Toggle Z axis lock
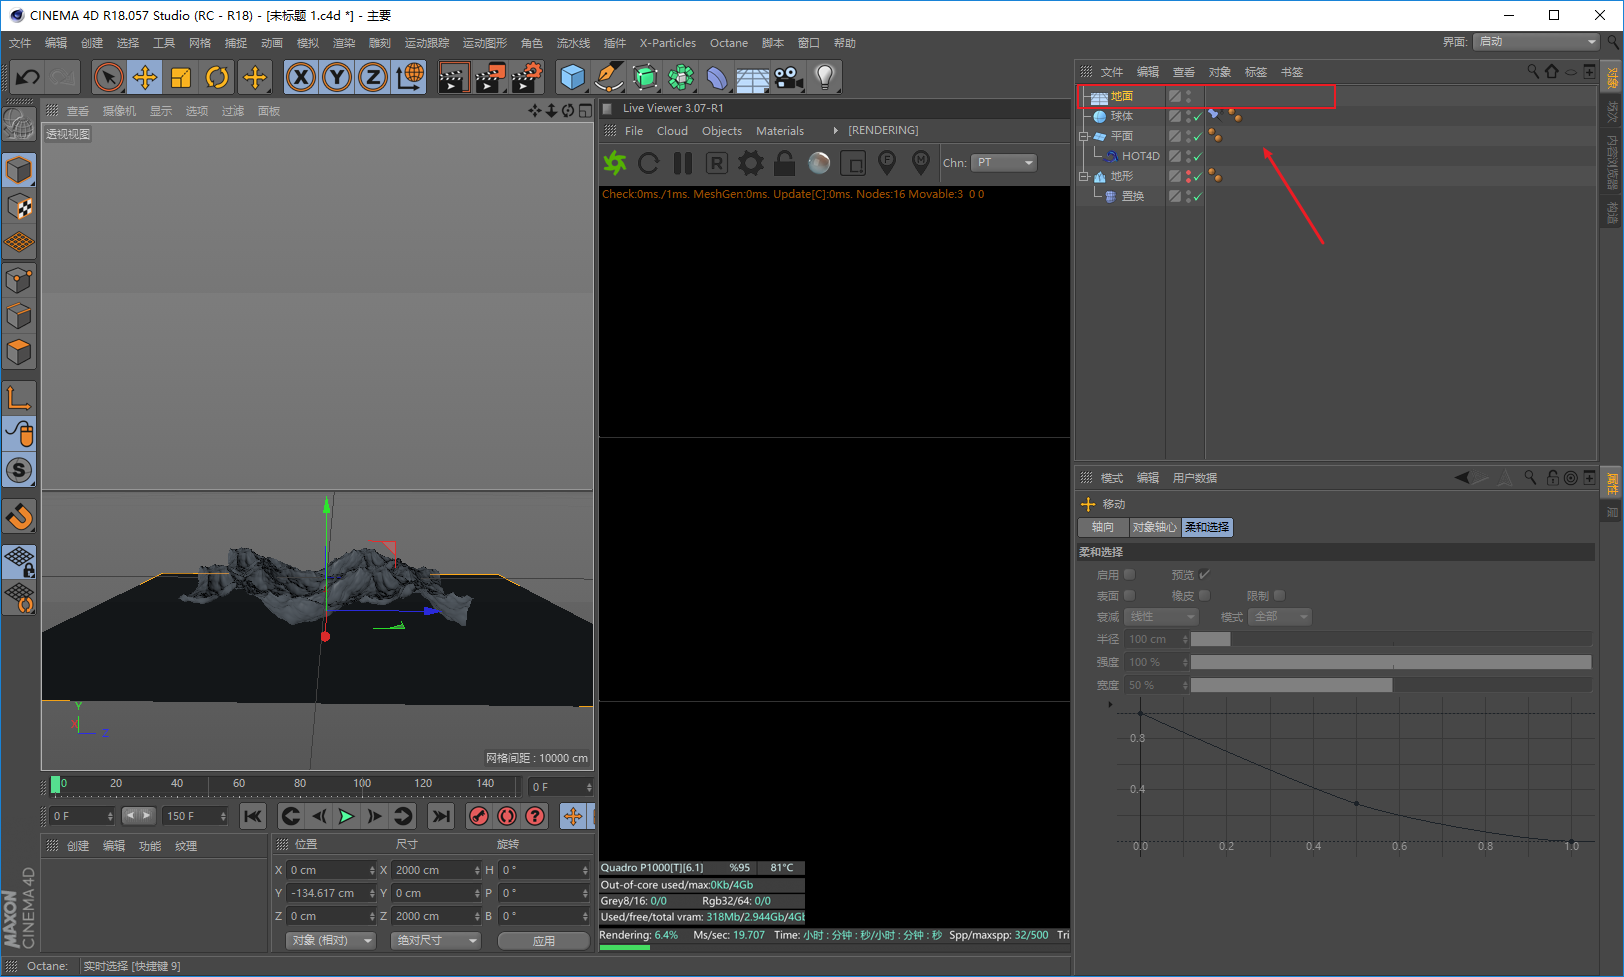Image resolution: width=1624 pixels, height=977 pixels. 373,77
